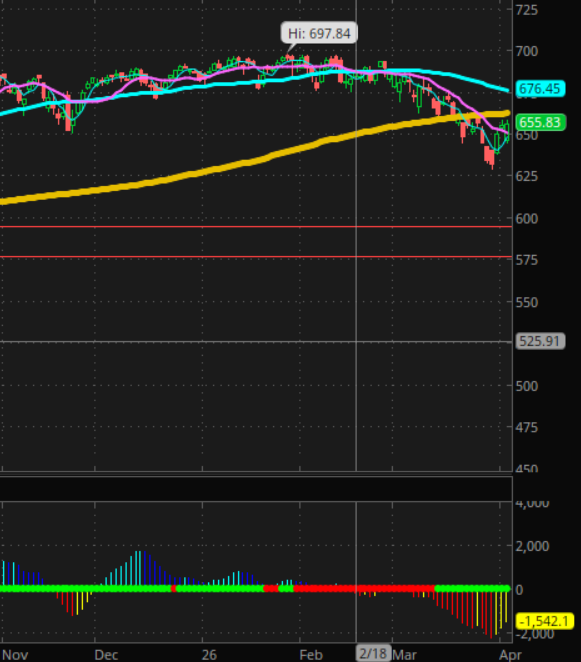The width and height of the screenshot is (581, 662).
Task: Click the 625 price axis label
Action: [x=527, y=176]
